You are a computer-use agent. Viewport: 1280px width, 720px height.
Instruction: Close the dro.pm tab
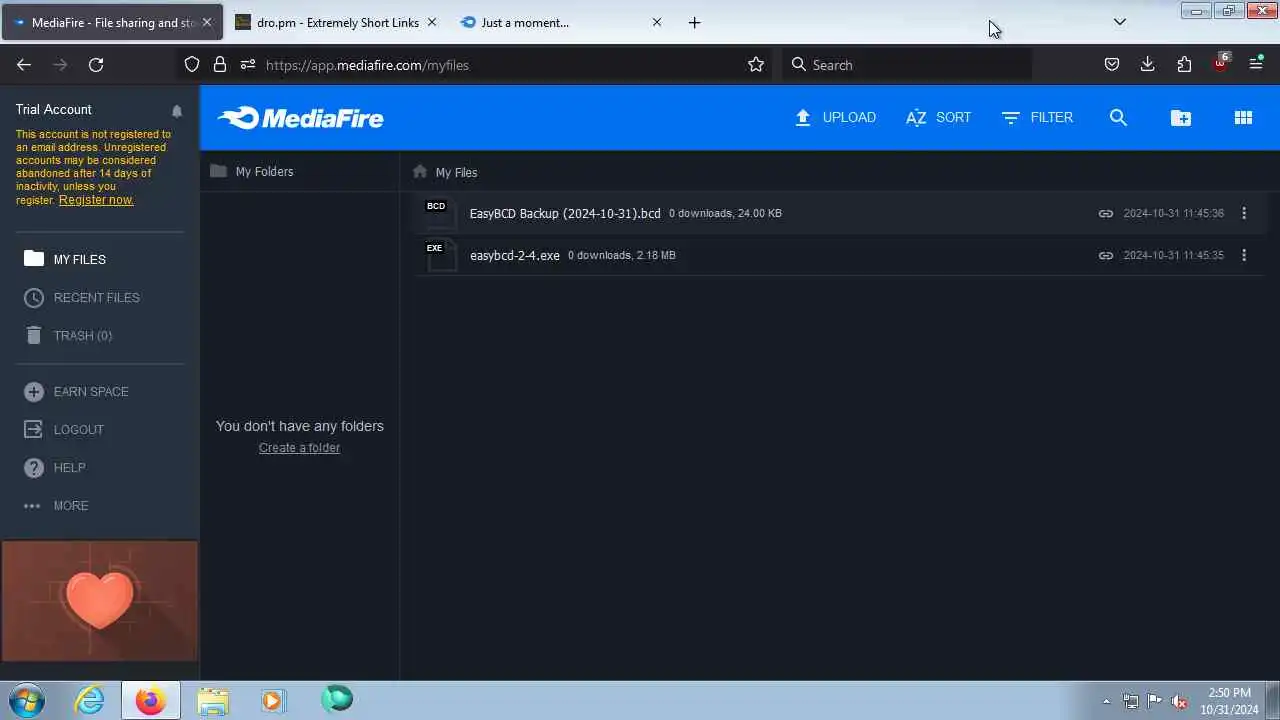pos(432,22)
